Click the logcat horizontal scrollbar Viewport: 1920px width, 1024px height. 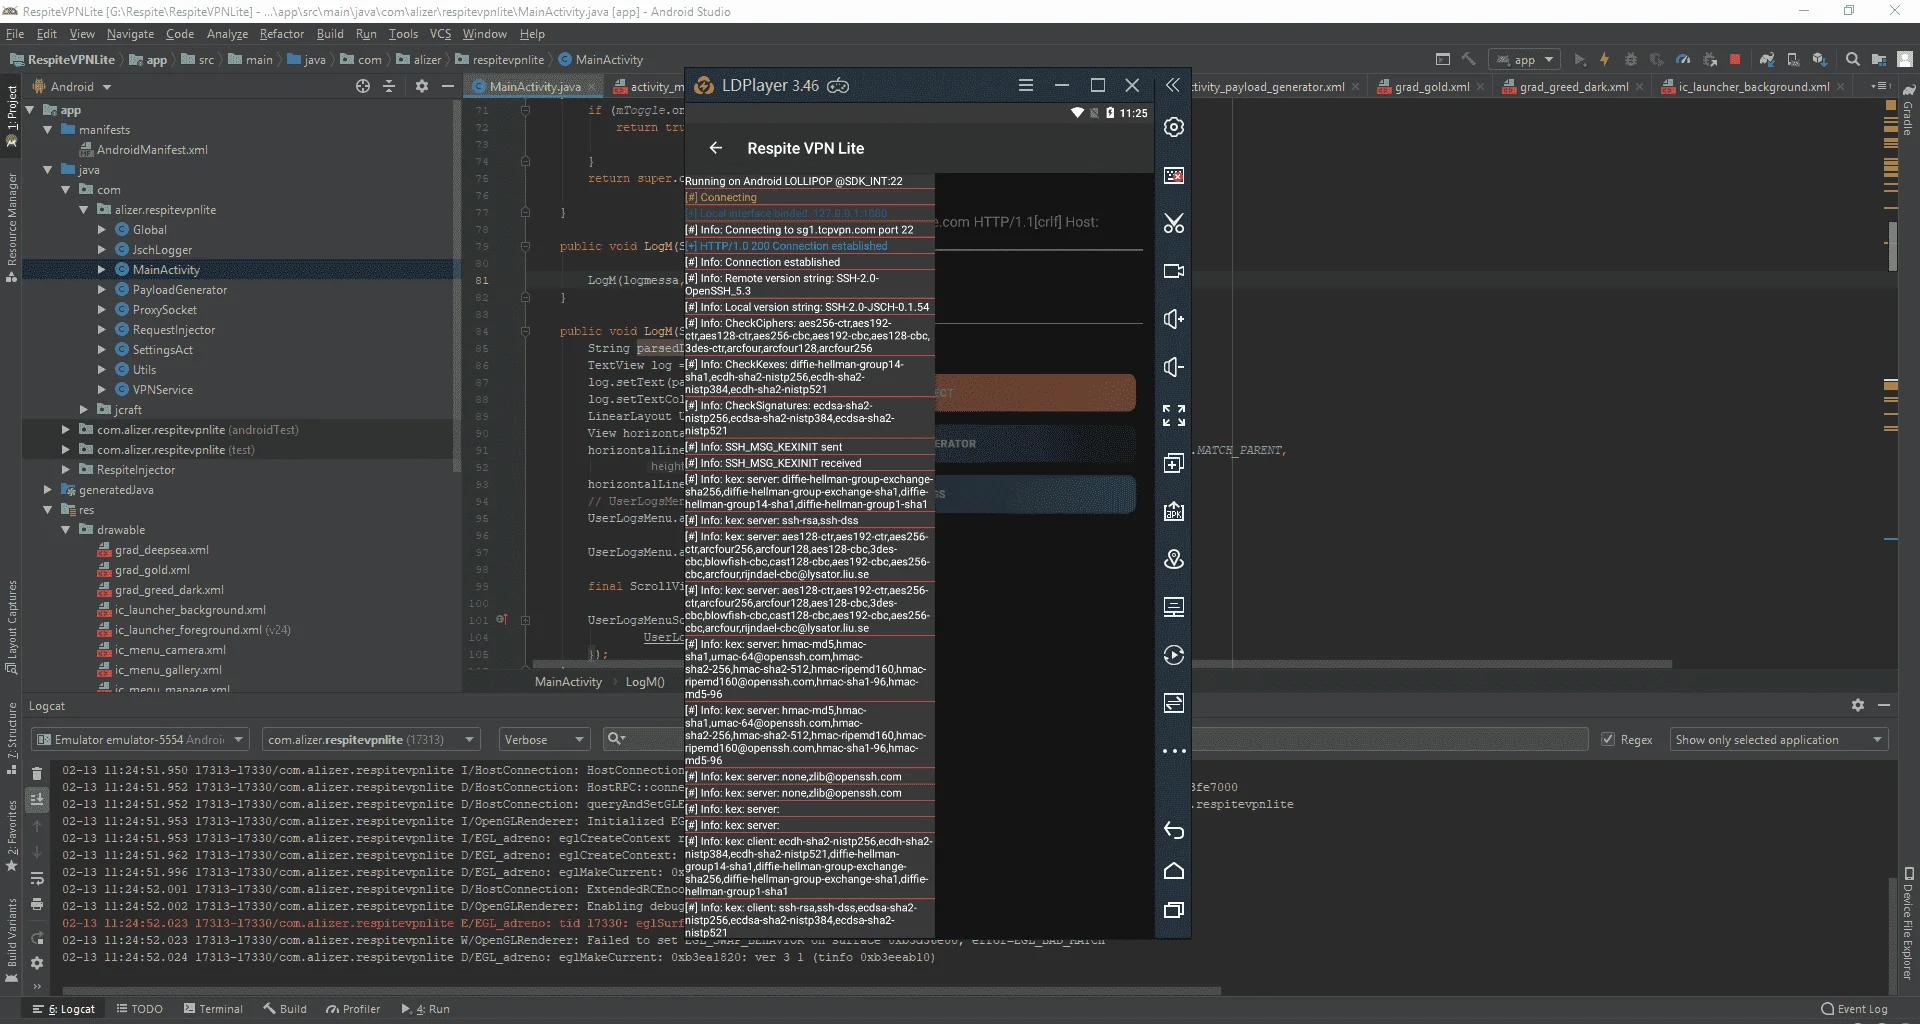pos(640,992)
